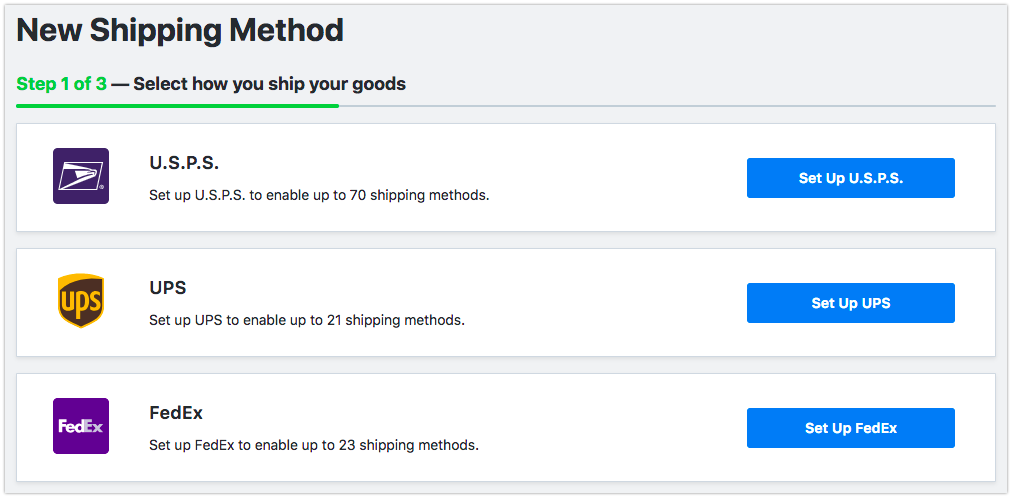
Task: Click the '70 shipping methods' U.S.P.S. description
Action: click(x=319, y=195)
